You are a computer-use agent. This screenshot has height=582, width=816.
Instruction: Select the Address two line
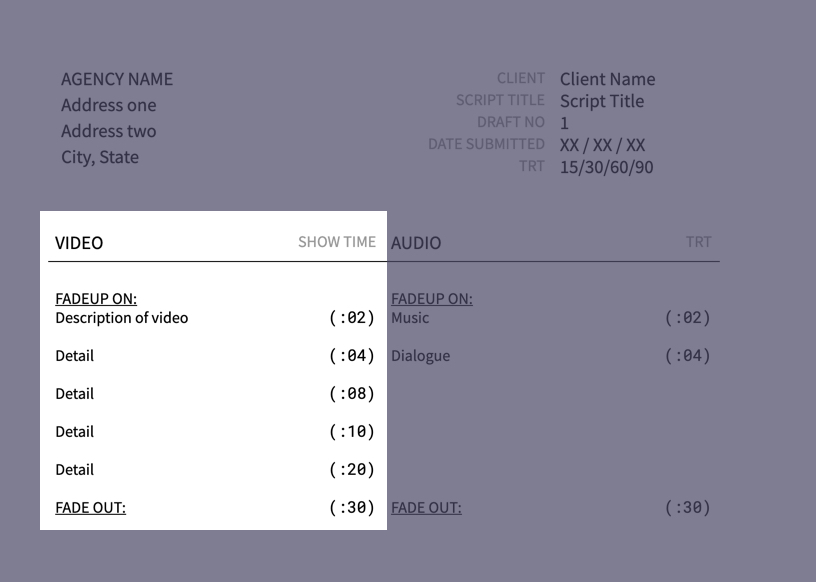click(x=108, y=131)
